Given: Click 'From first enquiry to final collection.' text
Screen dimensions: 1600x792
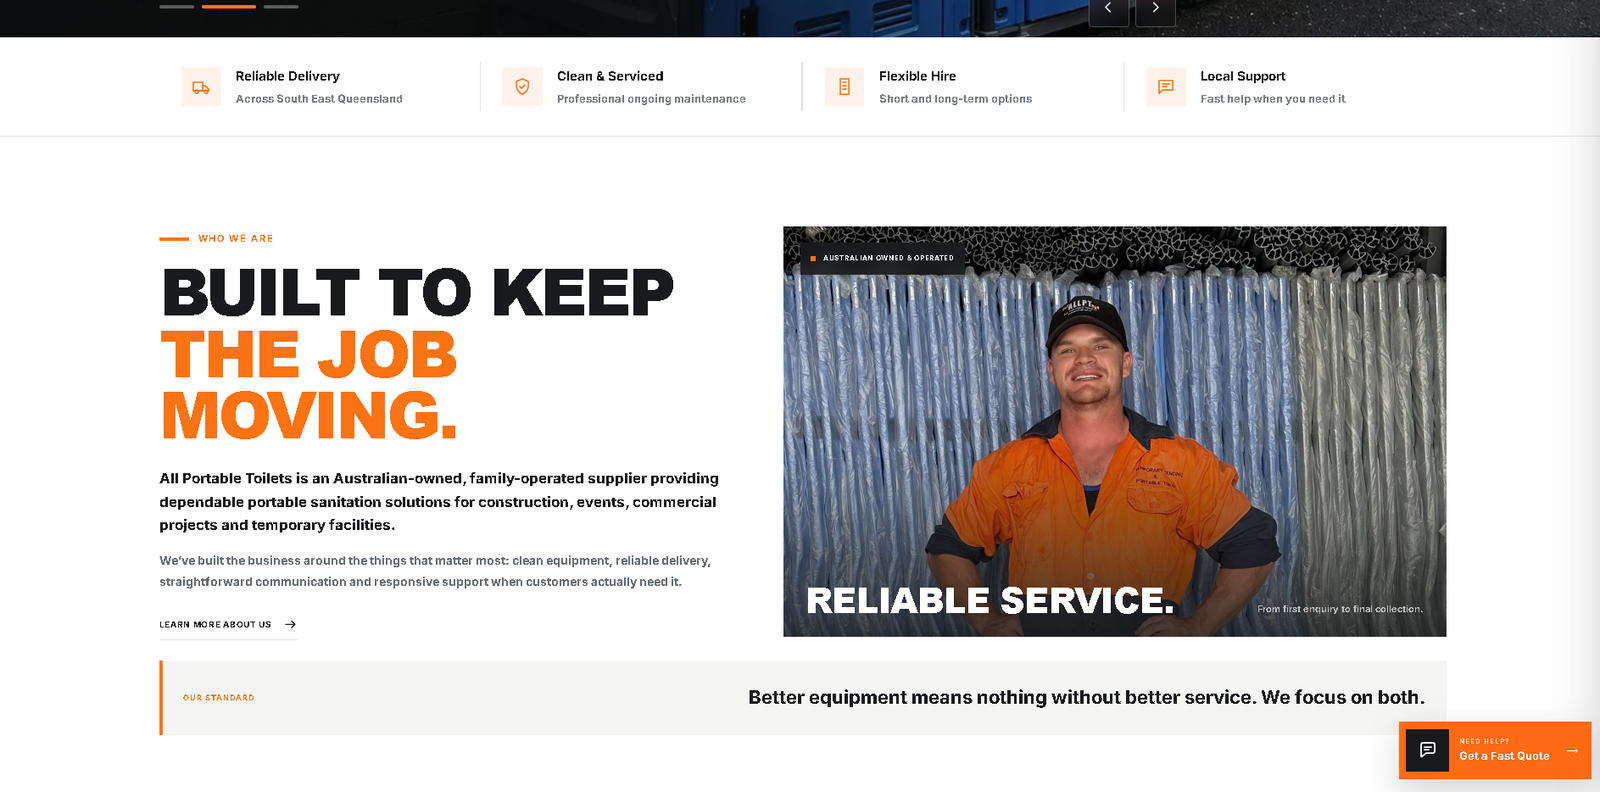Looking at the screenshot, I should click(1340, 609).
